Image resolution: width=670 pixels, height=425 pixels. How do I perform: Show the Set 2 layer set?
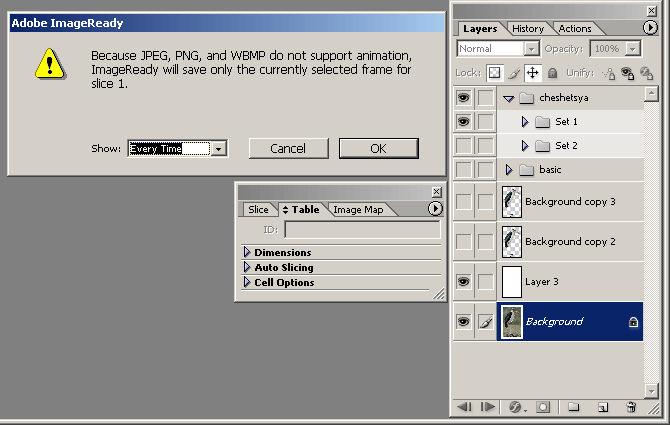[x=463, y=146]
